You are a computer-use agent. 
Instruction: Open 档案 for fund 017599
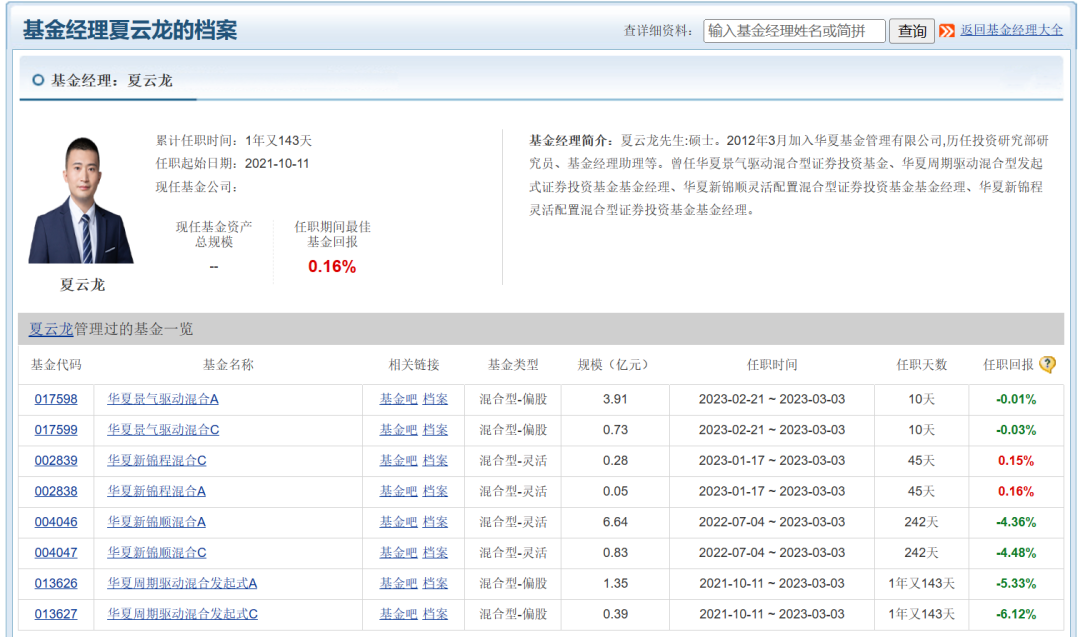click(x=435, y=430)
